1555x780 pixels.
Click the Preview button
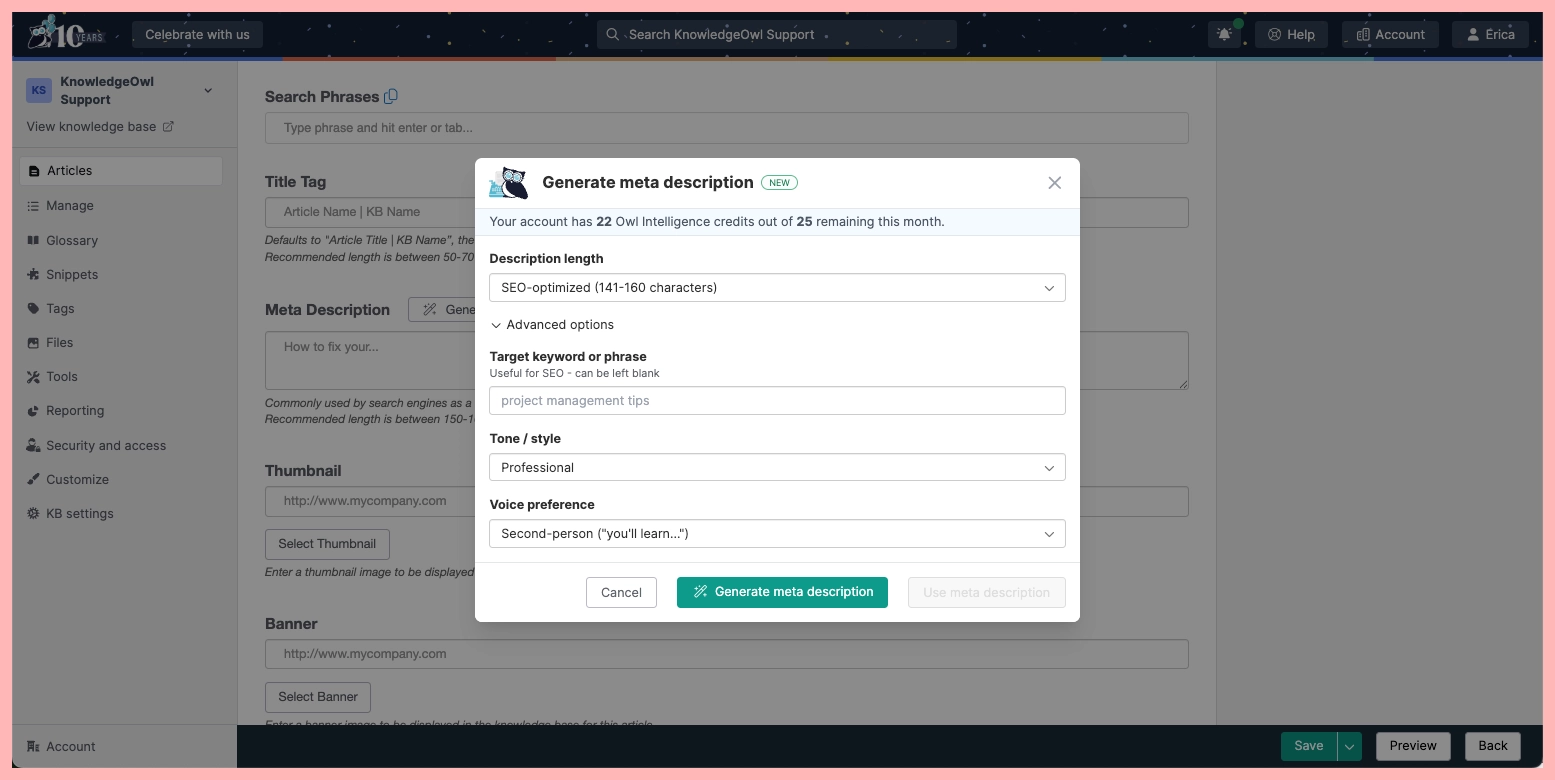click(x=1413, y=746)
